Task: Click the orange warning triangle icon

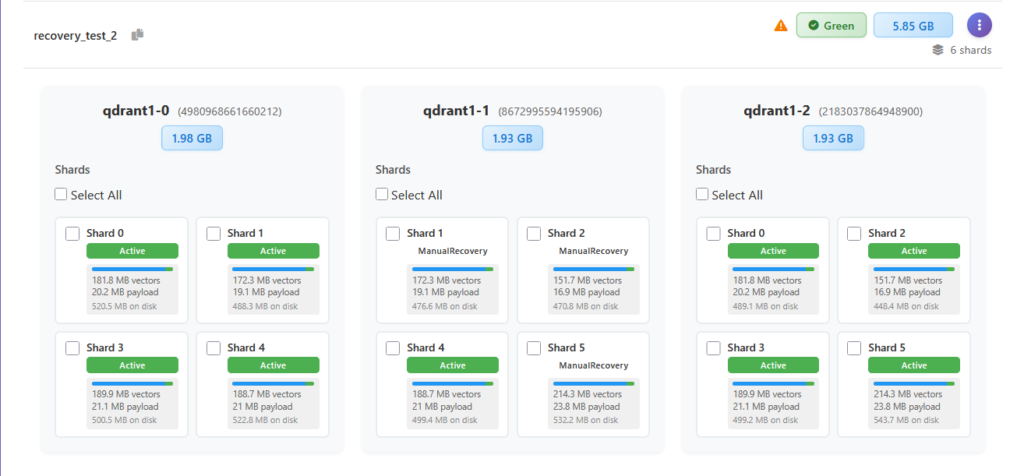Action: (x=781, y=26)
